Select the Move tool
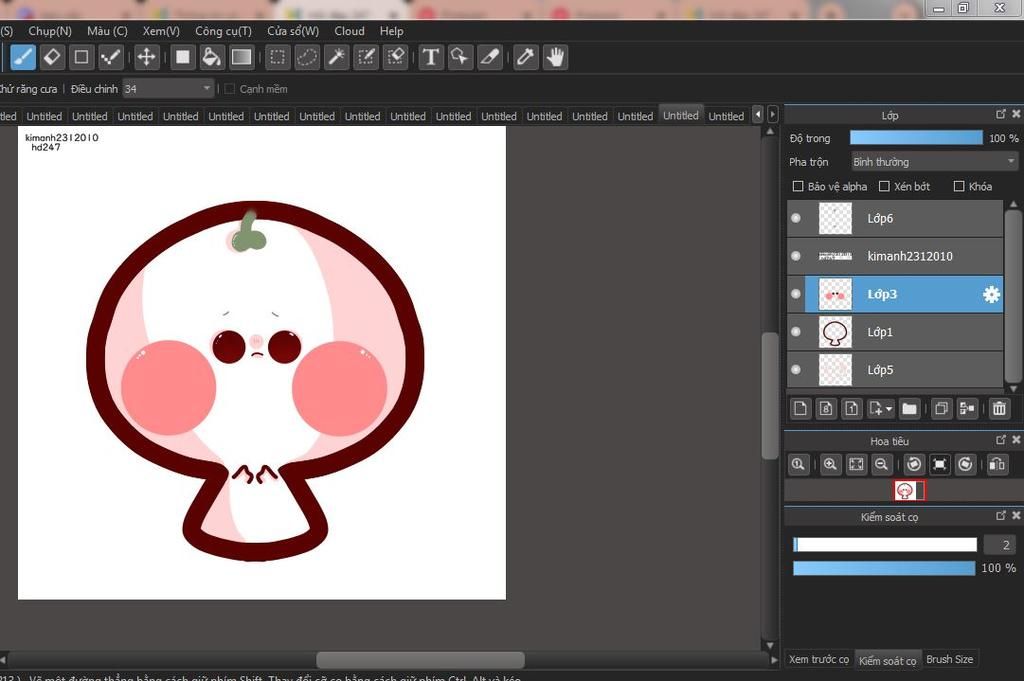 (x=146, y=57)
